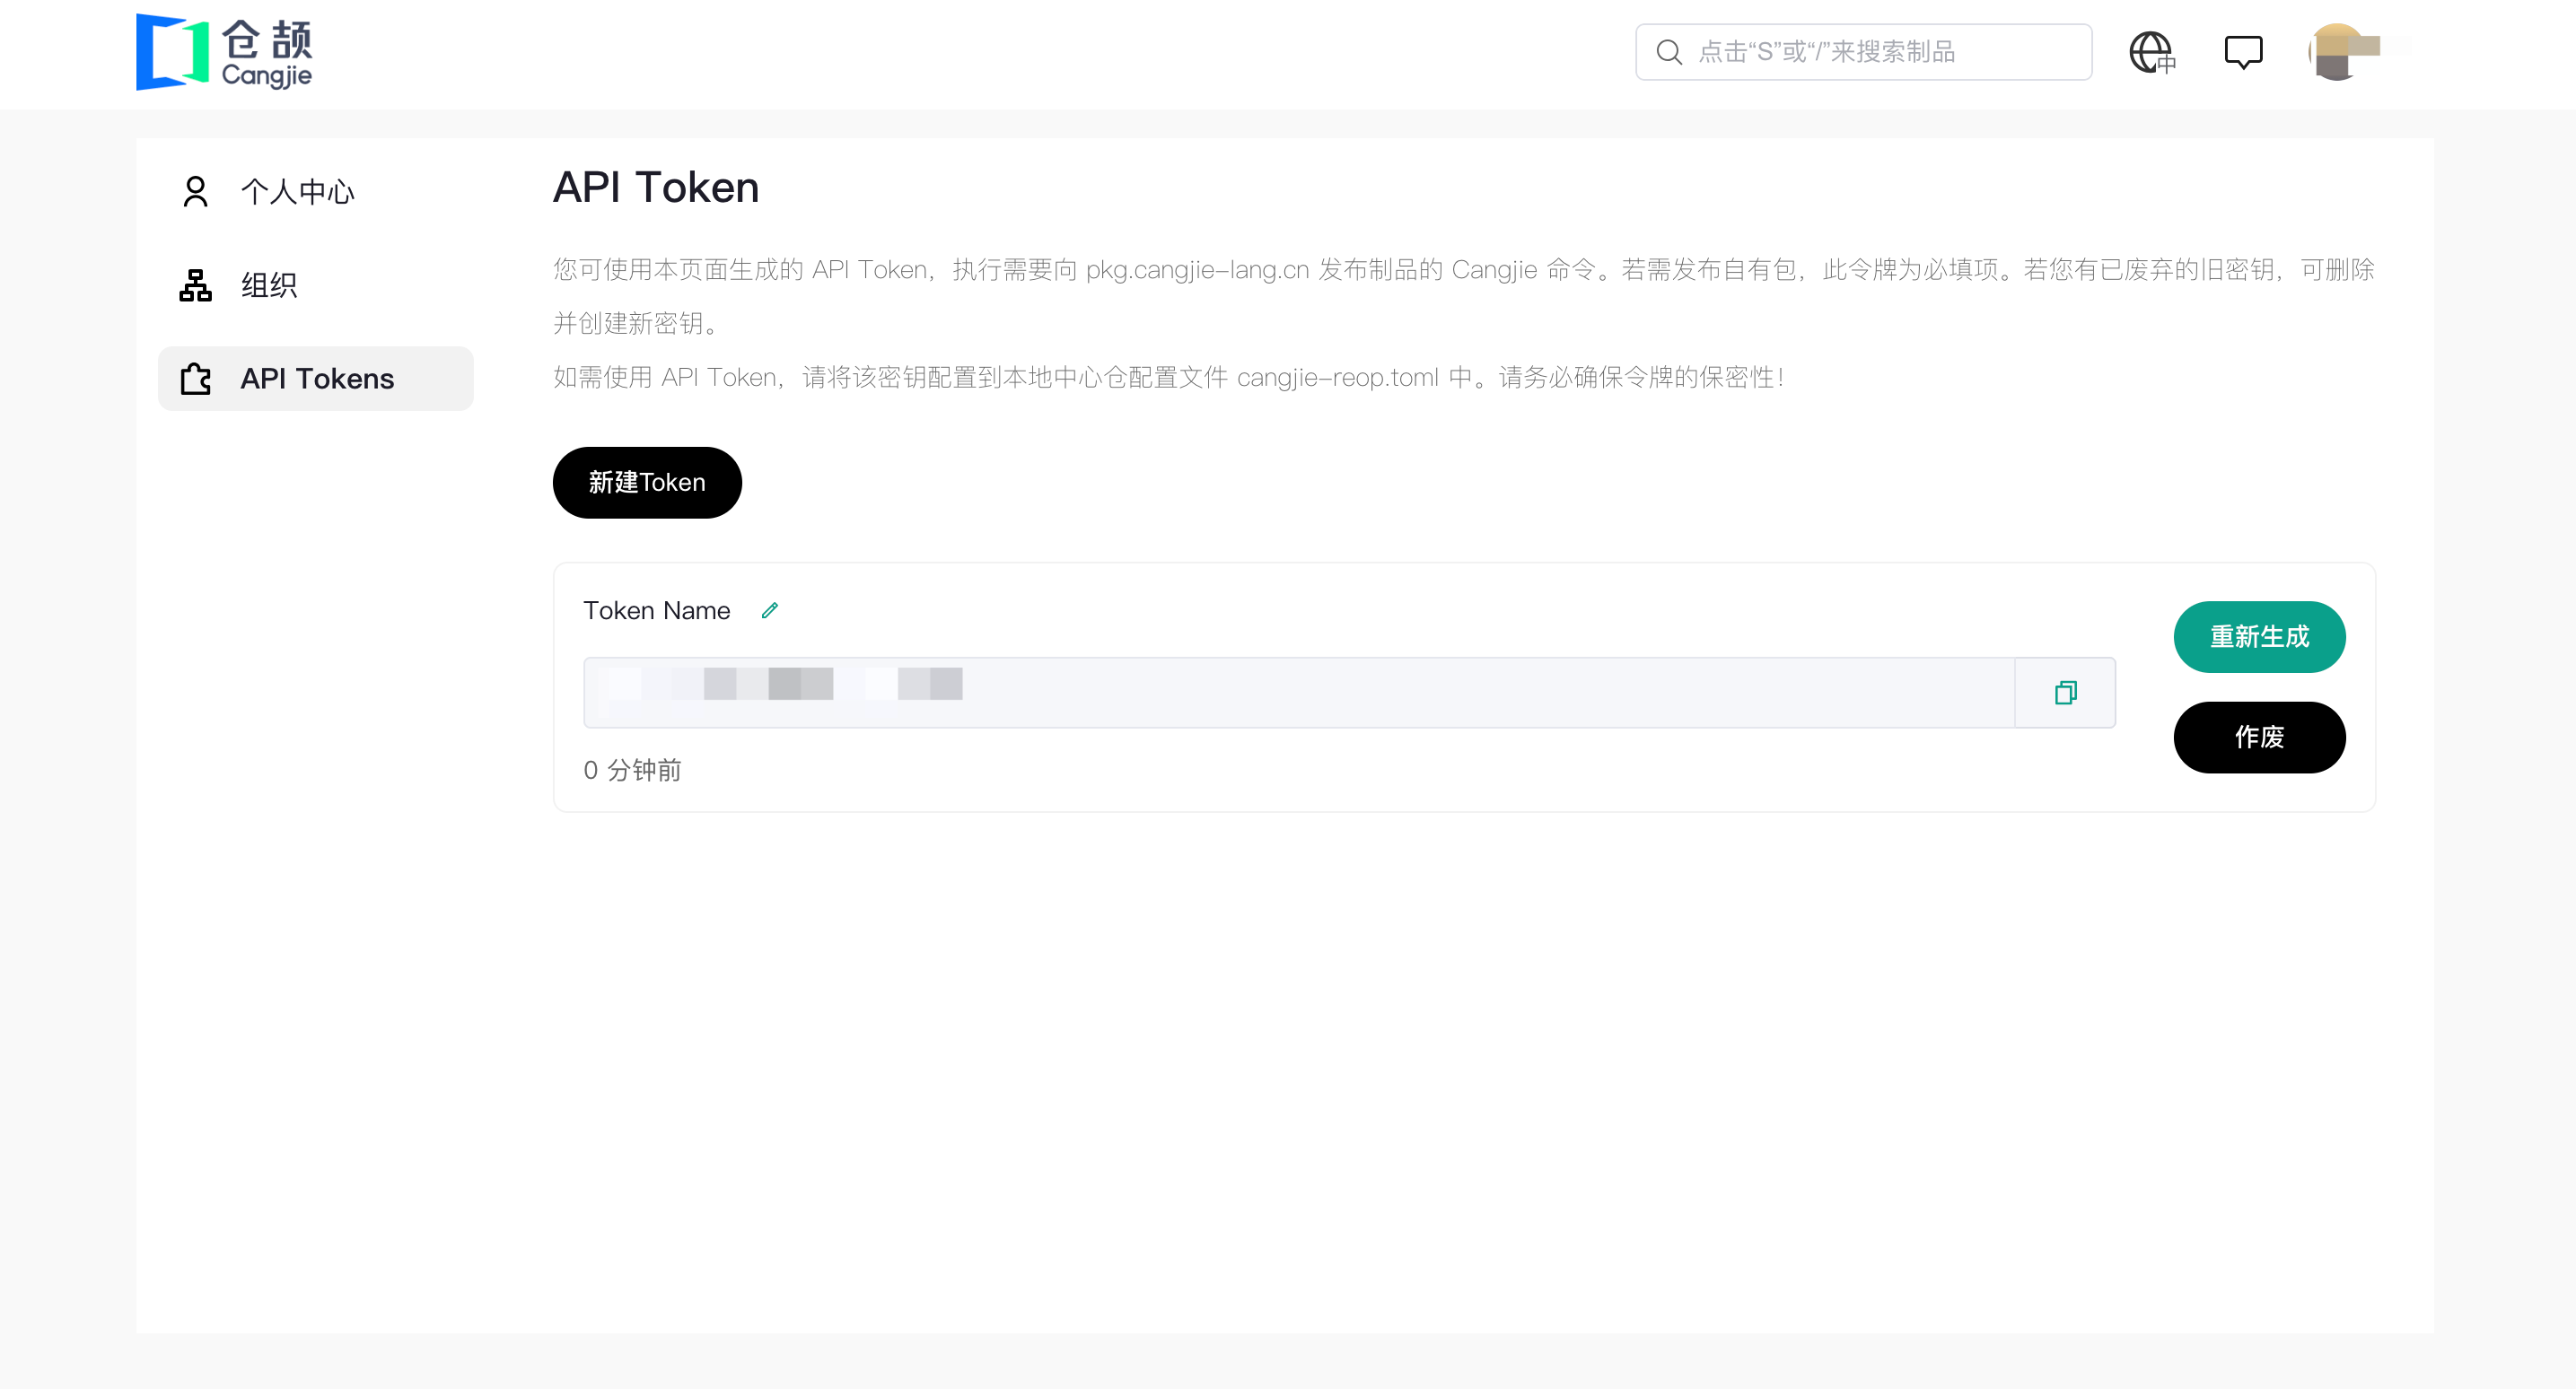2576x1389 pixels.
Task: Click the 0 分钟前 timestamp text
Action: pyautogui.click(x=632, y=770)
